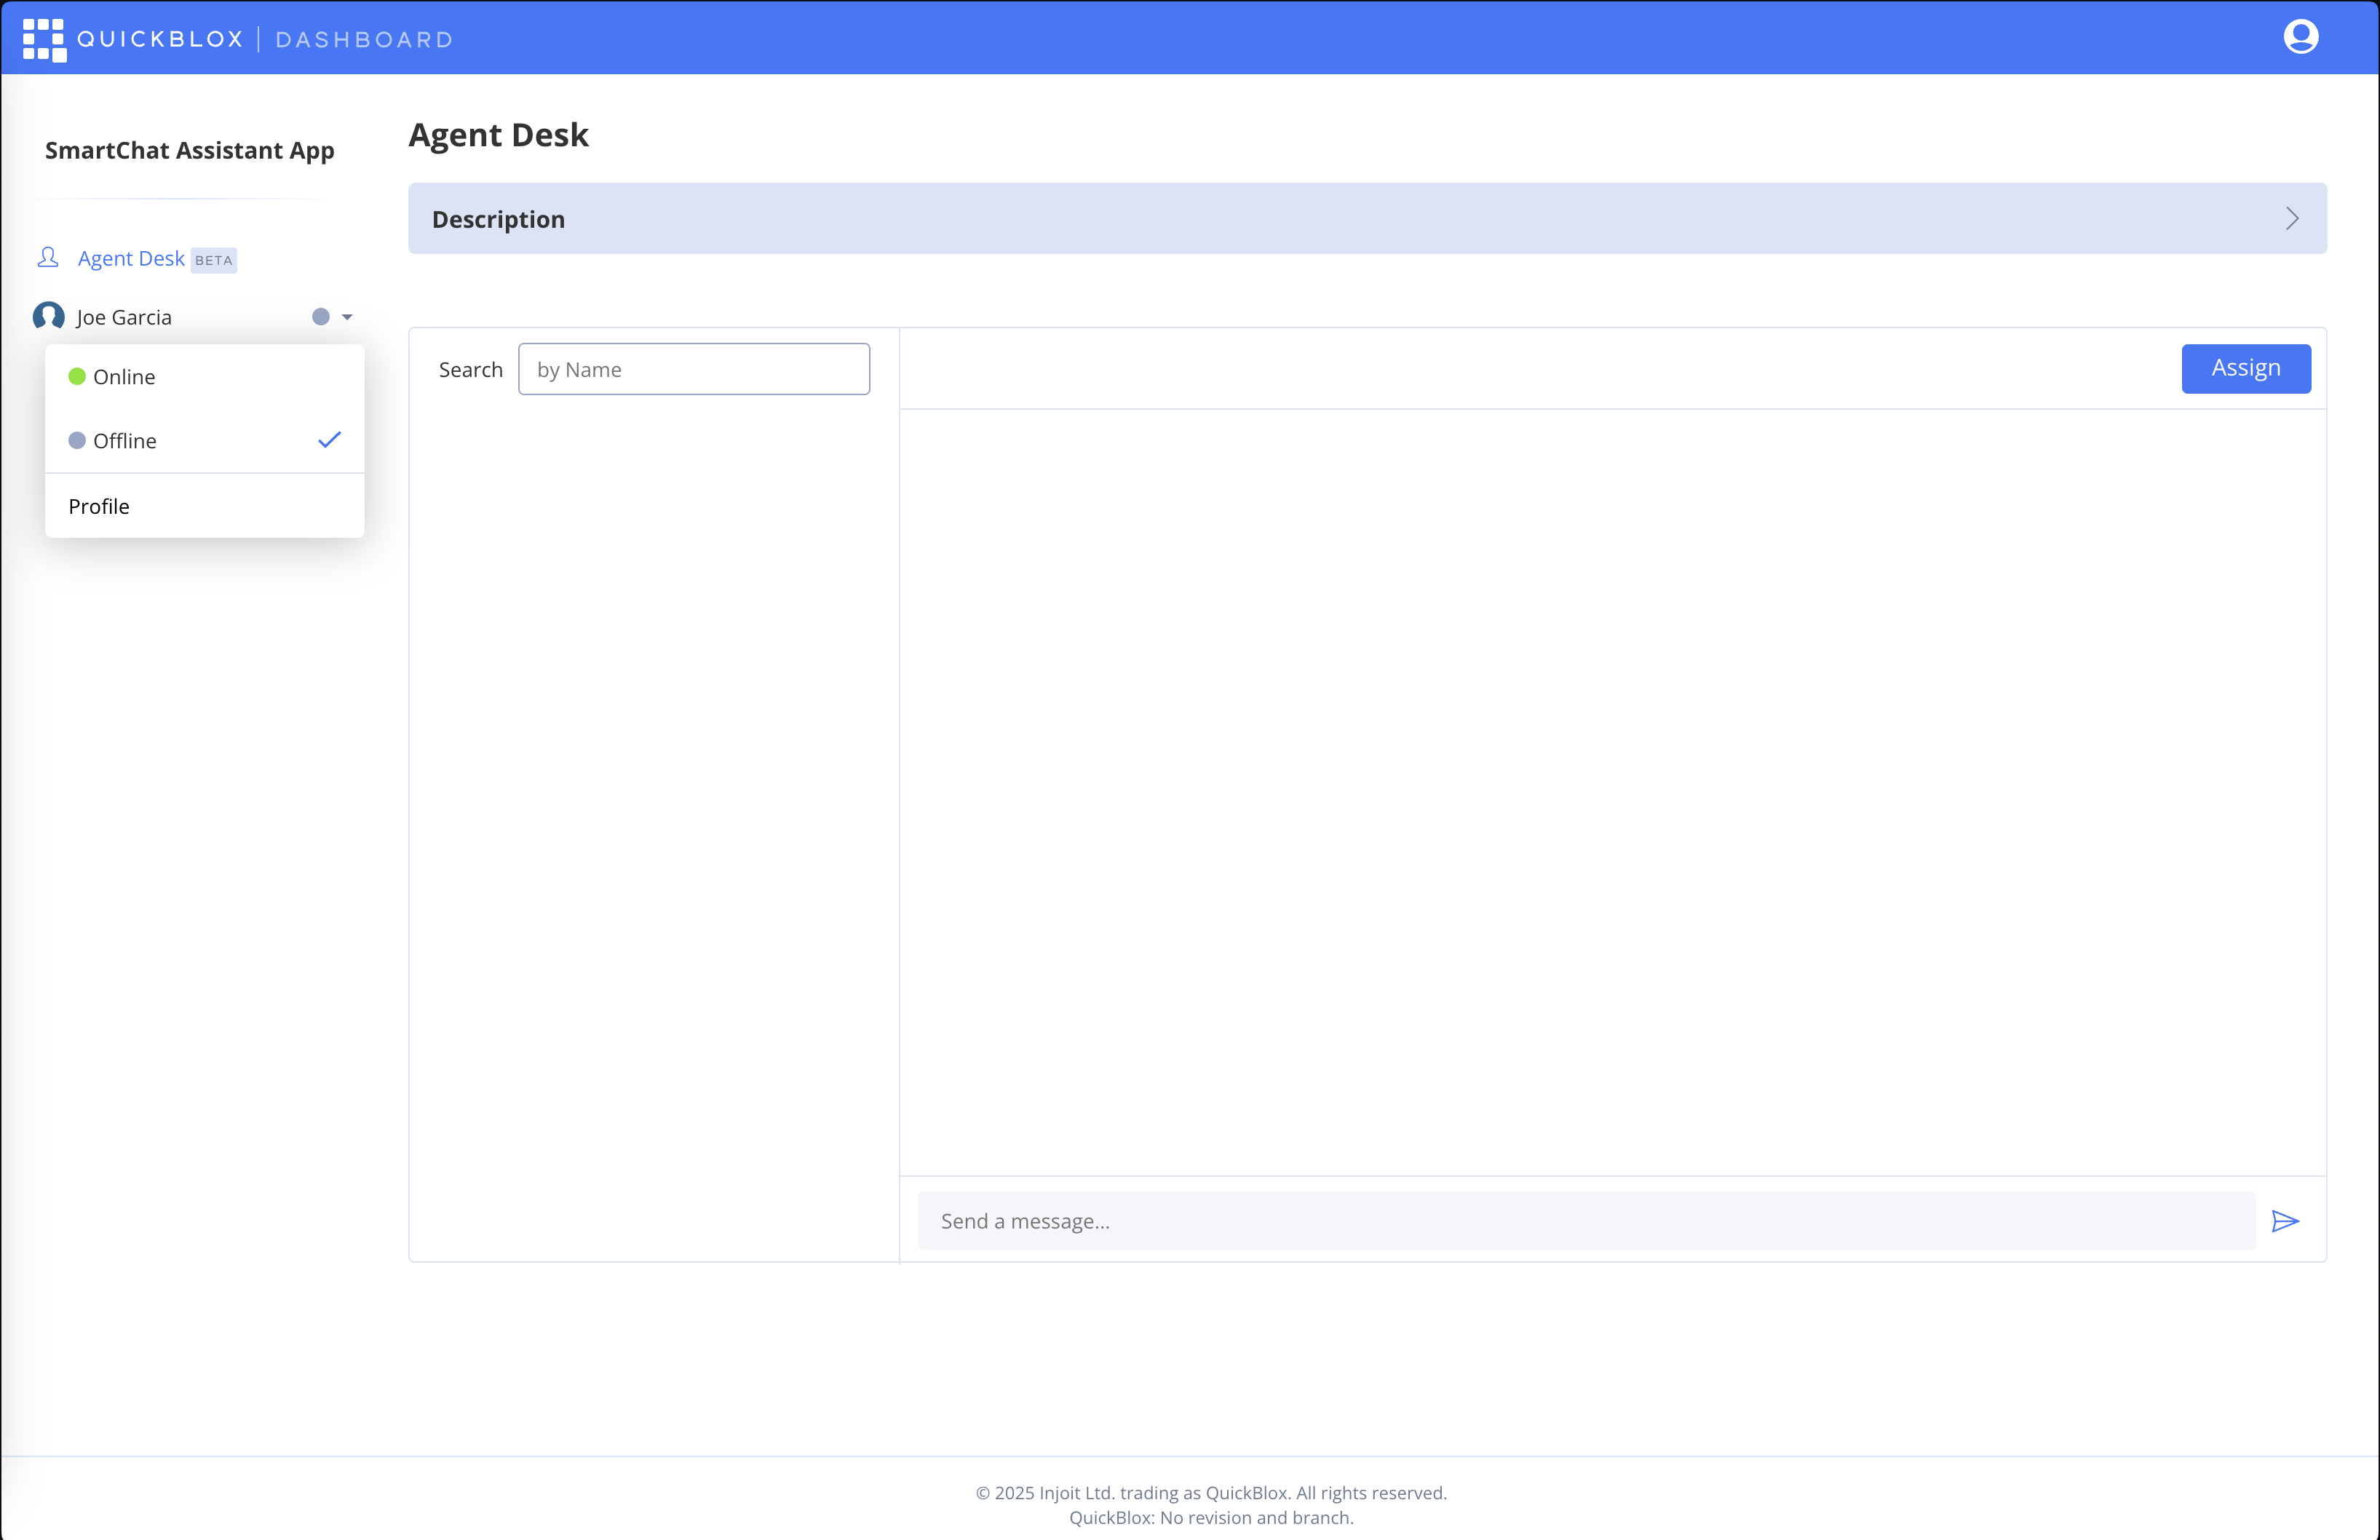
Task: Focus the Search by Name field
Action: 693,369
